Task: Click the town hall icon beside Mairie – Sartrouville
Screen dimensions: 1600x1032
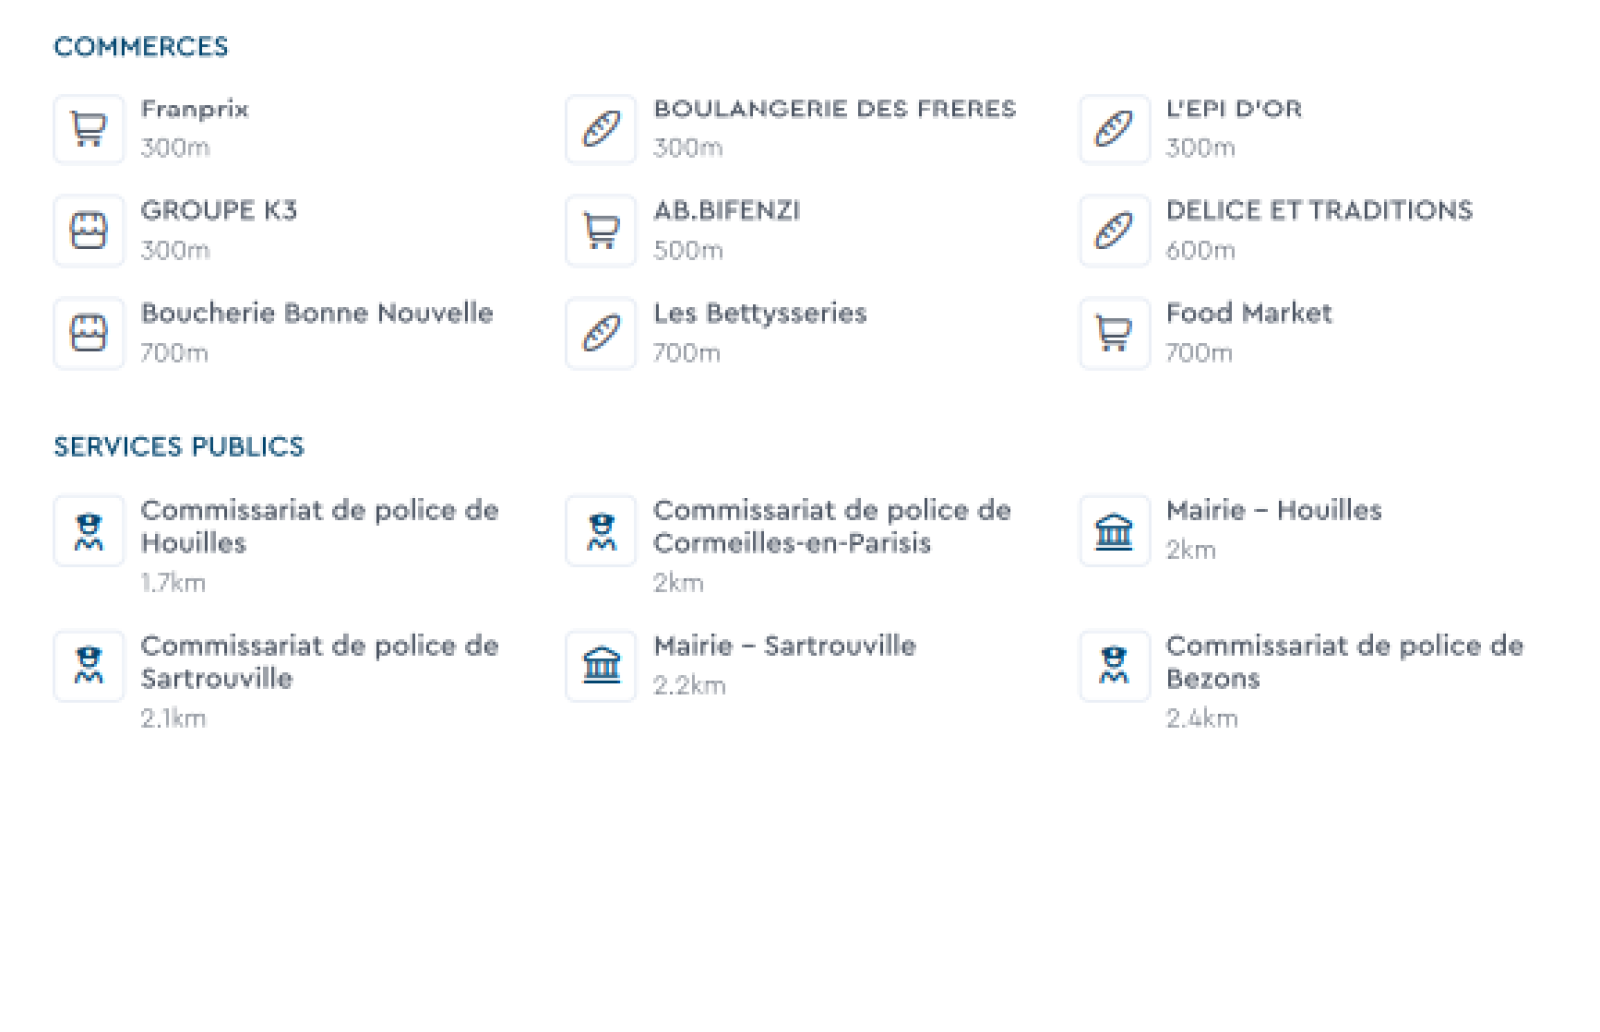Action: [x=601, y=666]
